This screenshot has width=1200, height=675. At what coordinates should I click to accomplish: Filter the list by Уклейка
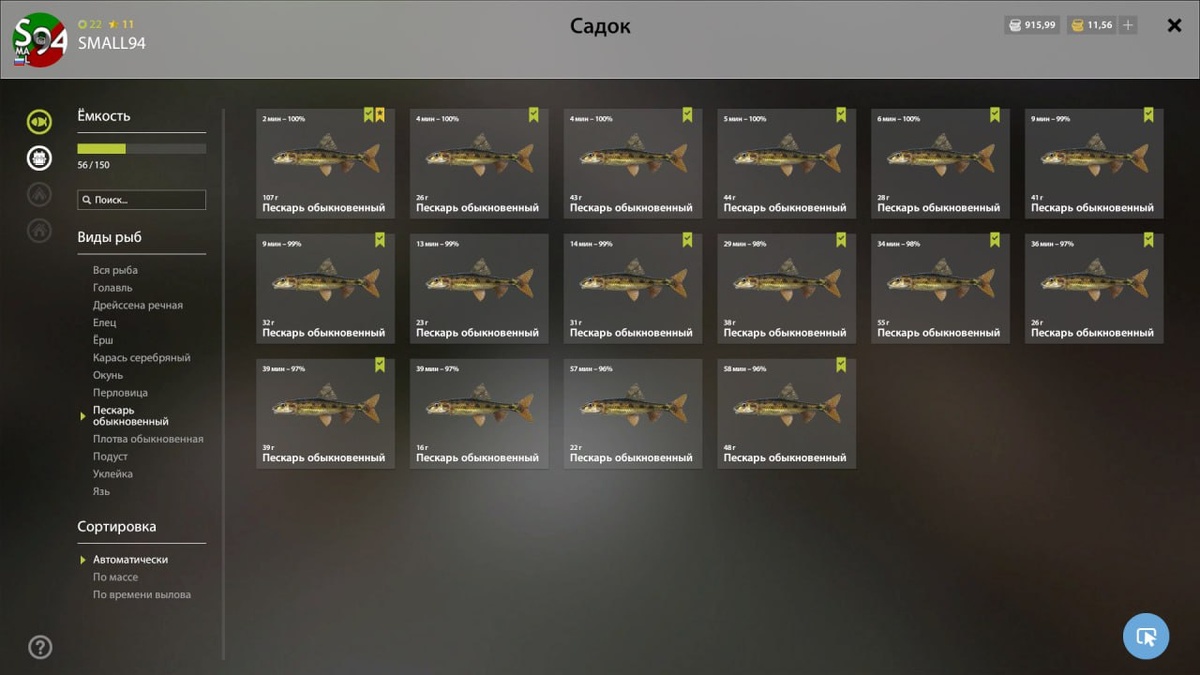113,474
